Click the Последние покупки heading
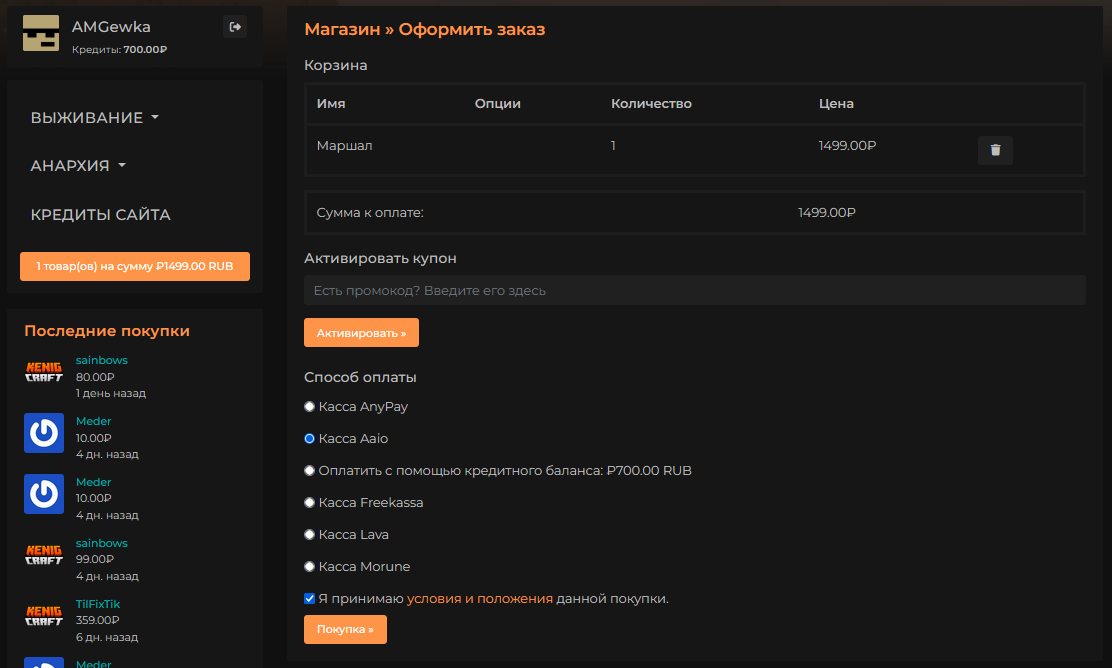Screen dimensions: 1112x668 pyautogui.click(x=107, y=331)
